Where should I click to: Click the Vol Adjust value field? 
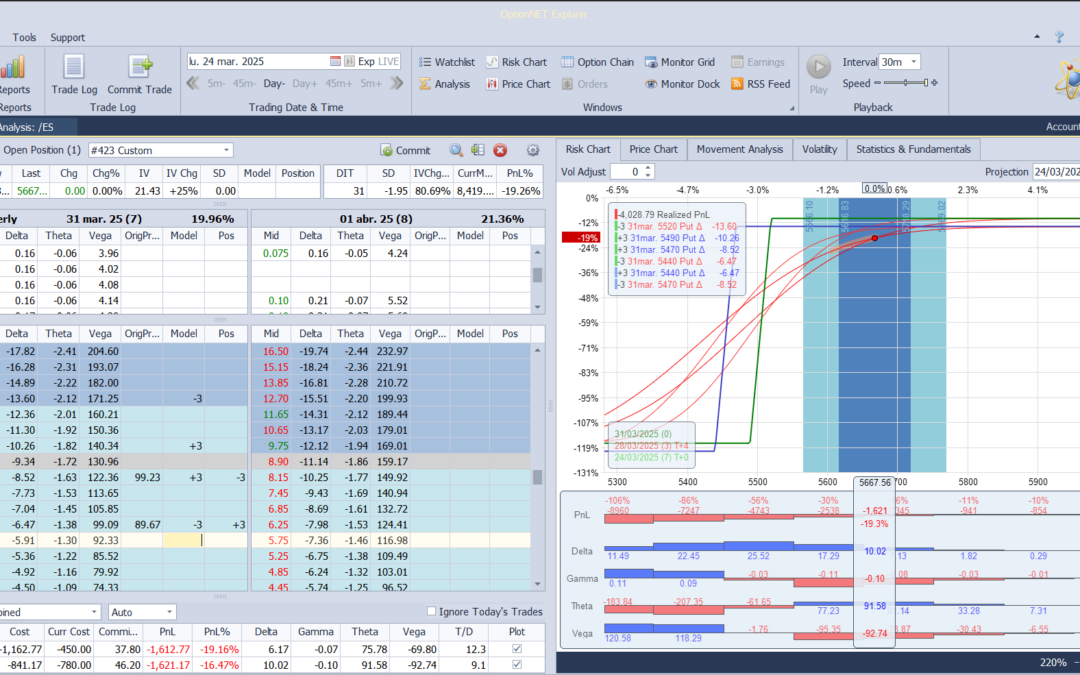(627, 172)
